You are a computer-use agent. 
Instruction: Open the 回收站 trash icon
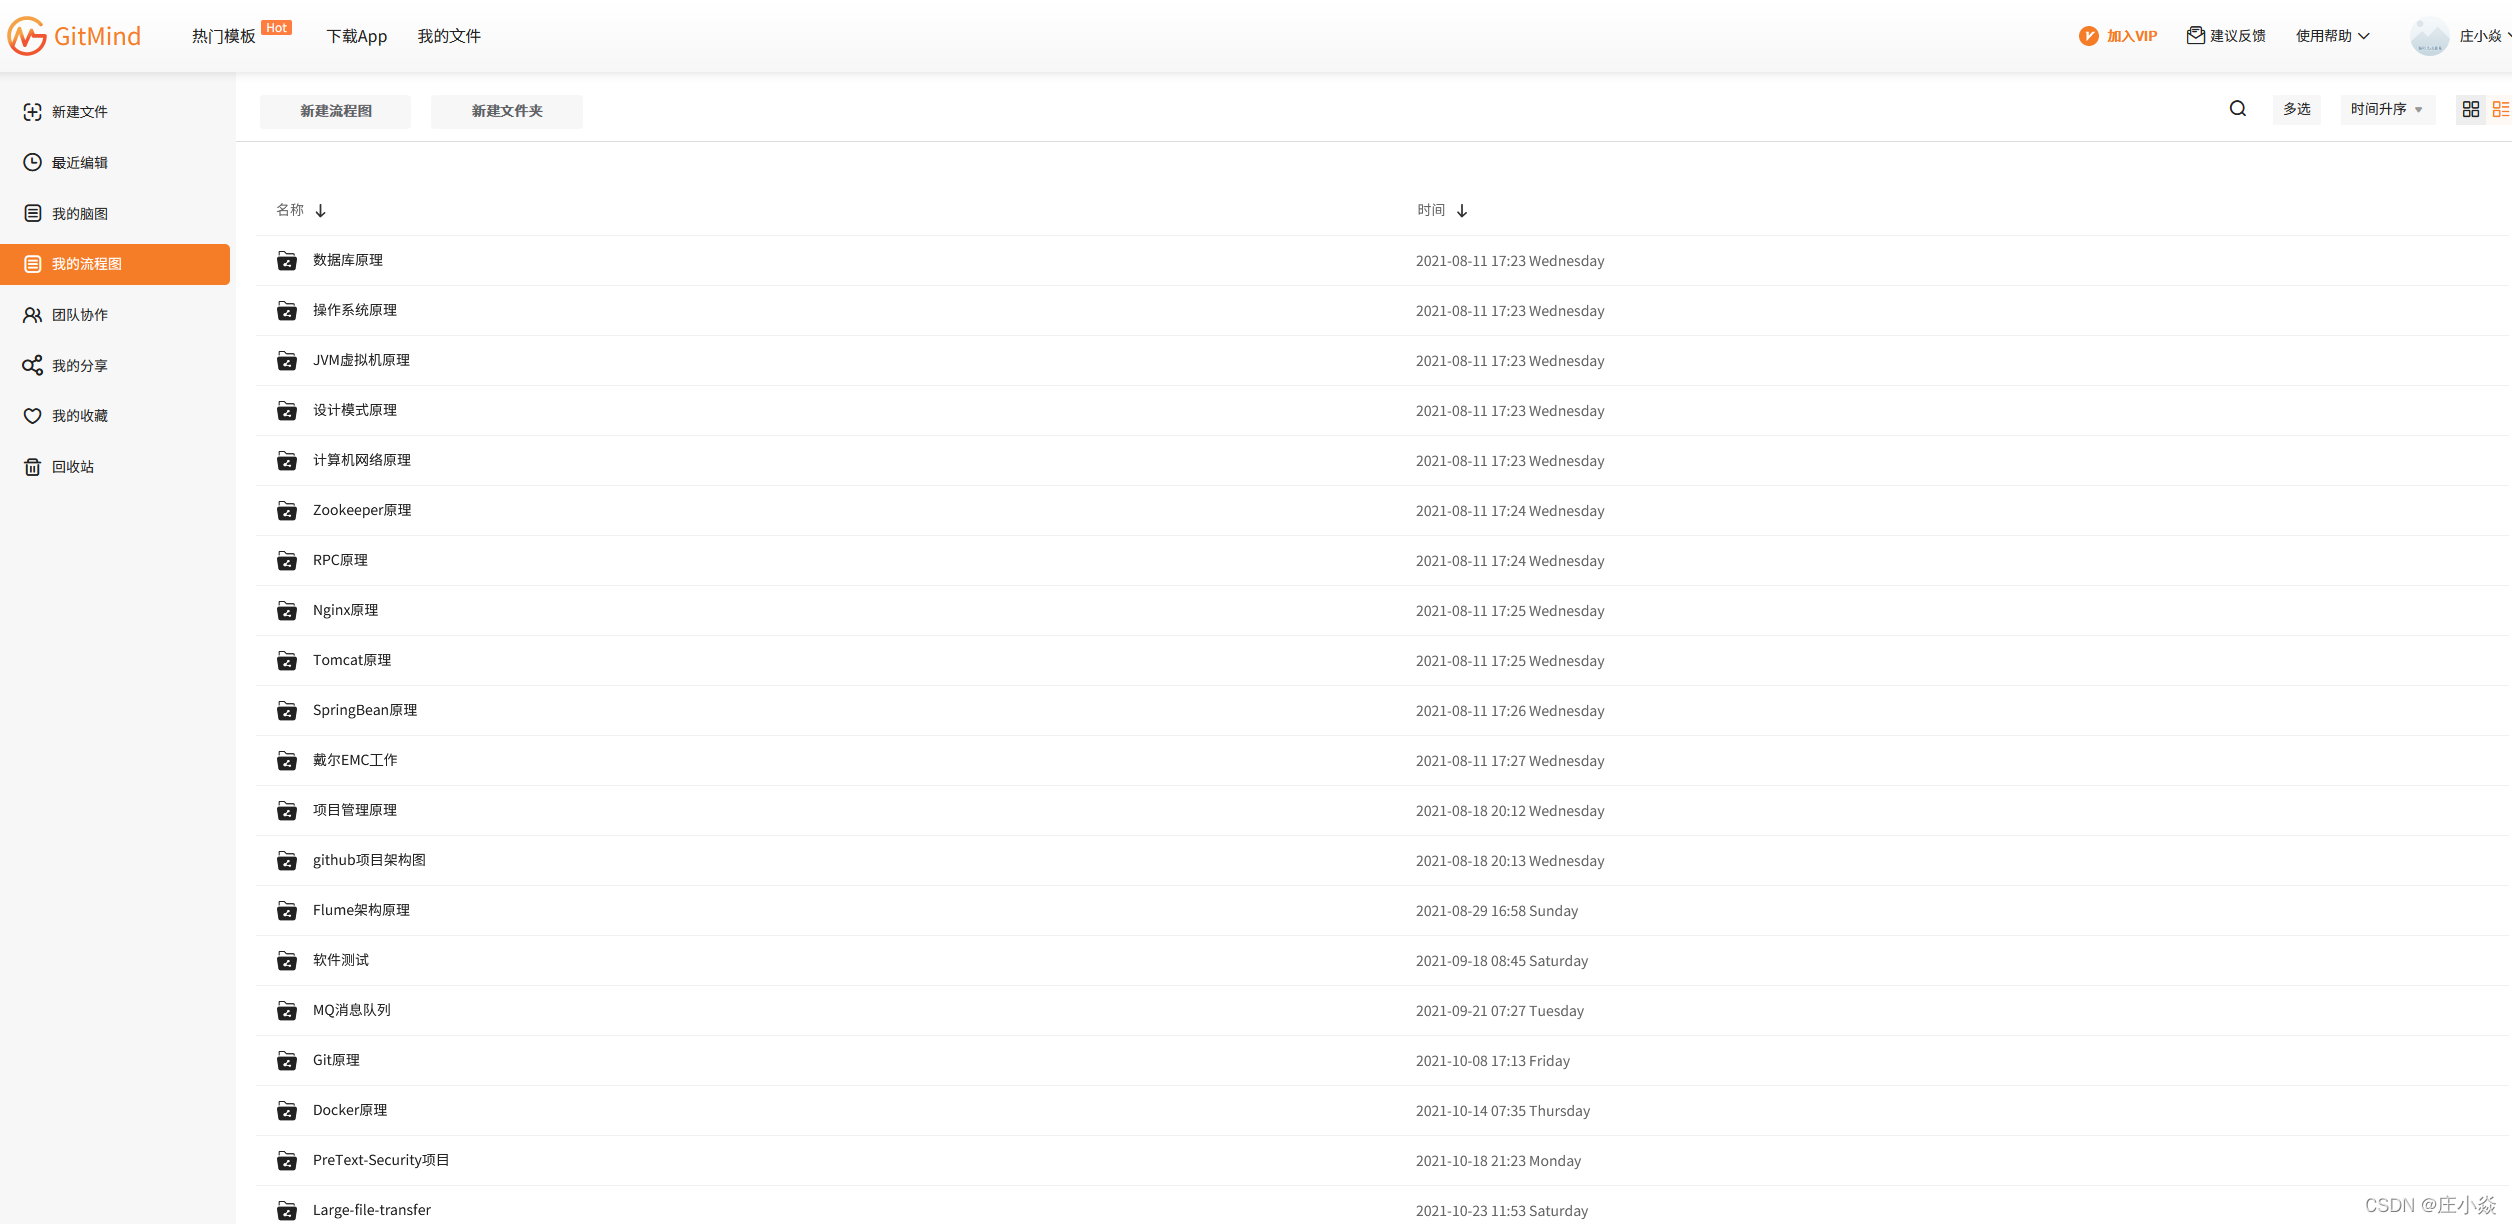point(33,467)
